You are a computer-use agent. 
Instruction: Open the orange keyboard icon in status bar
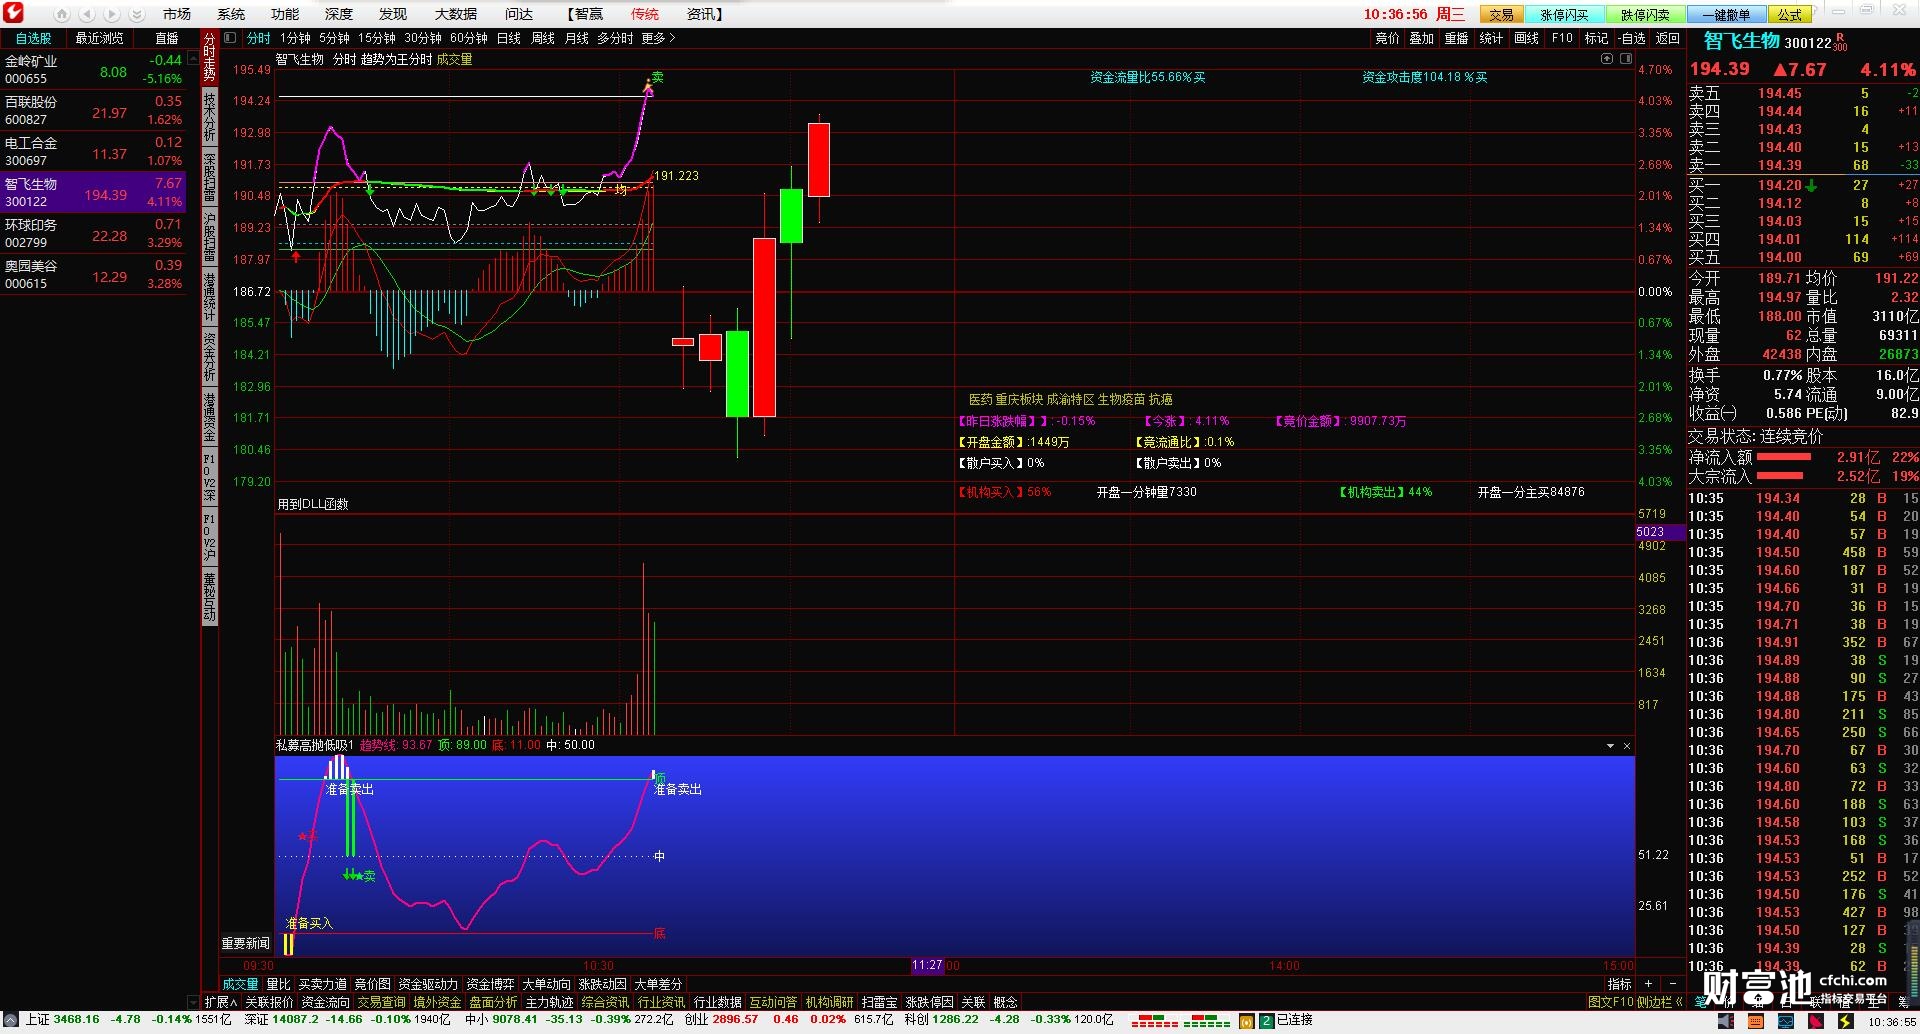click(x=1756, y=1021)
